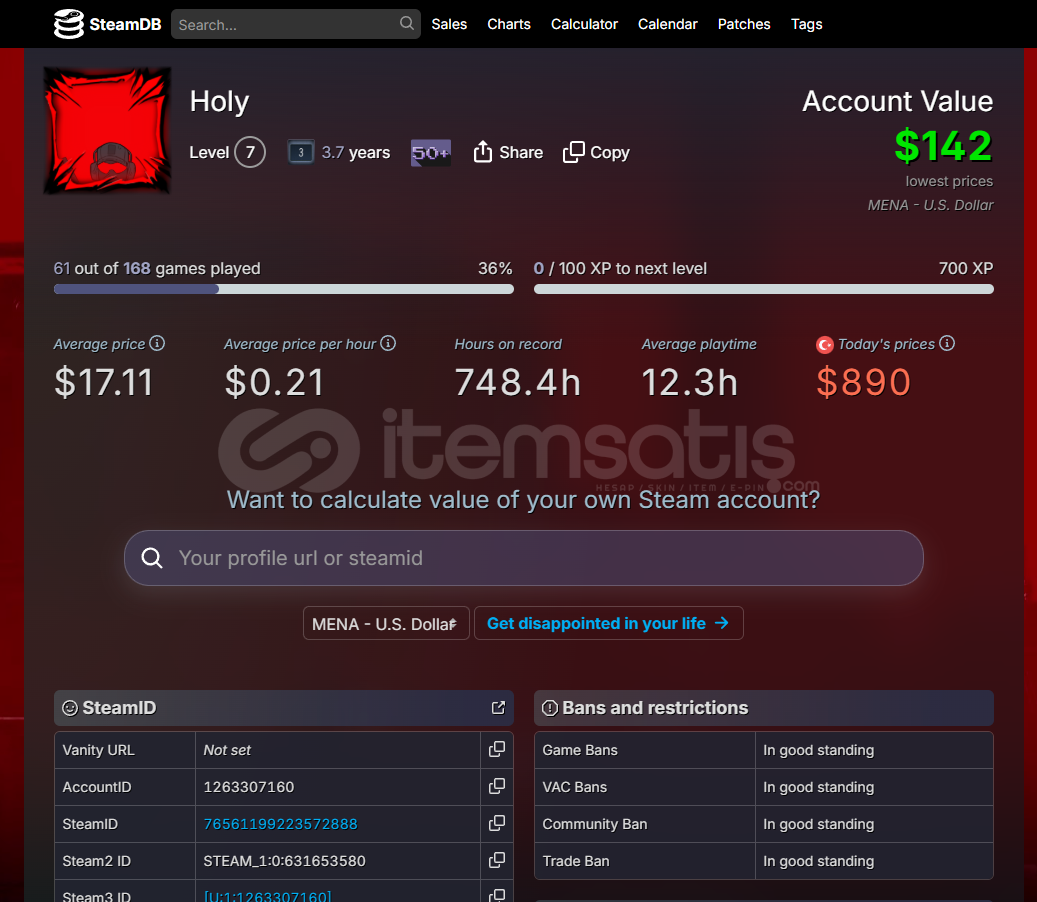Open the external link icon in the SteamID header
Viewport: 1037px width, 902px height.
tap(498, 708)
